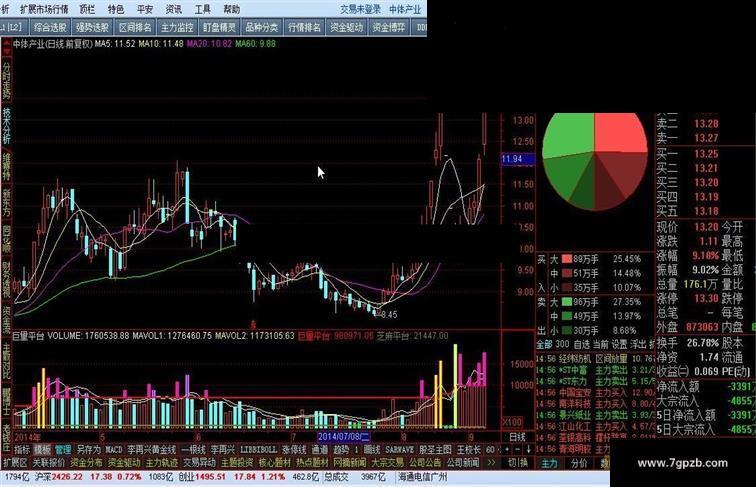Select the 涨停线 indicator
This screenshot has width=756, height=487.
pos(294,449)
